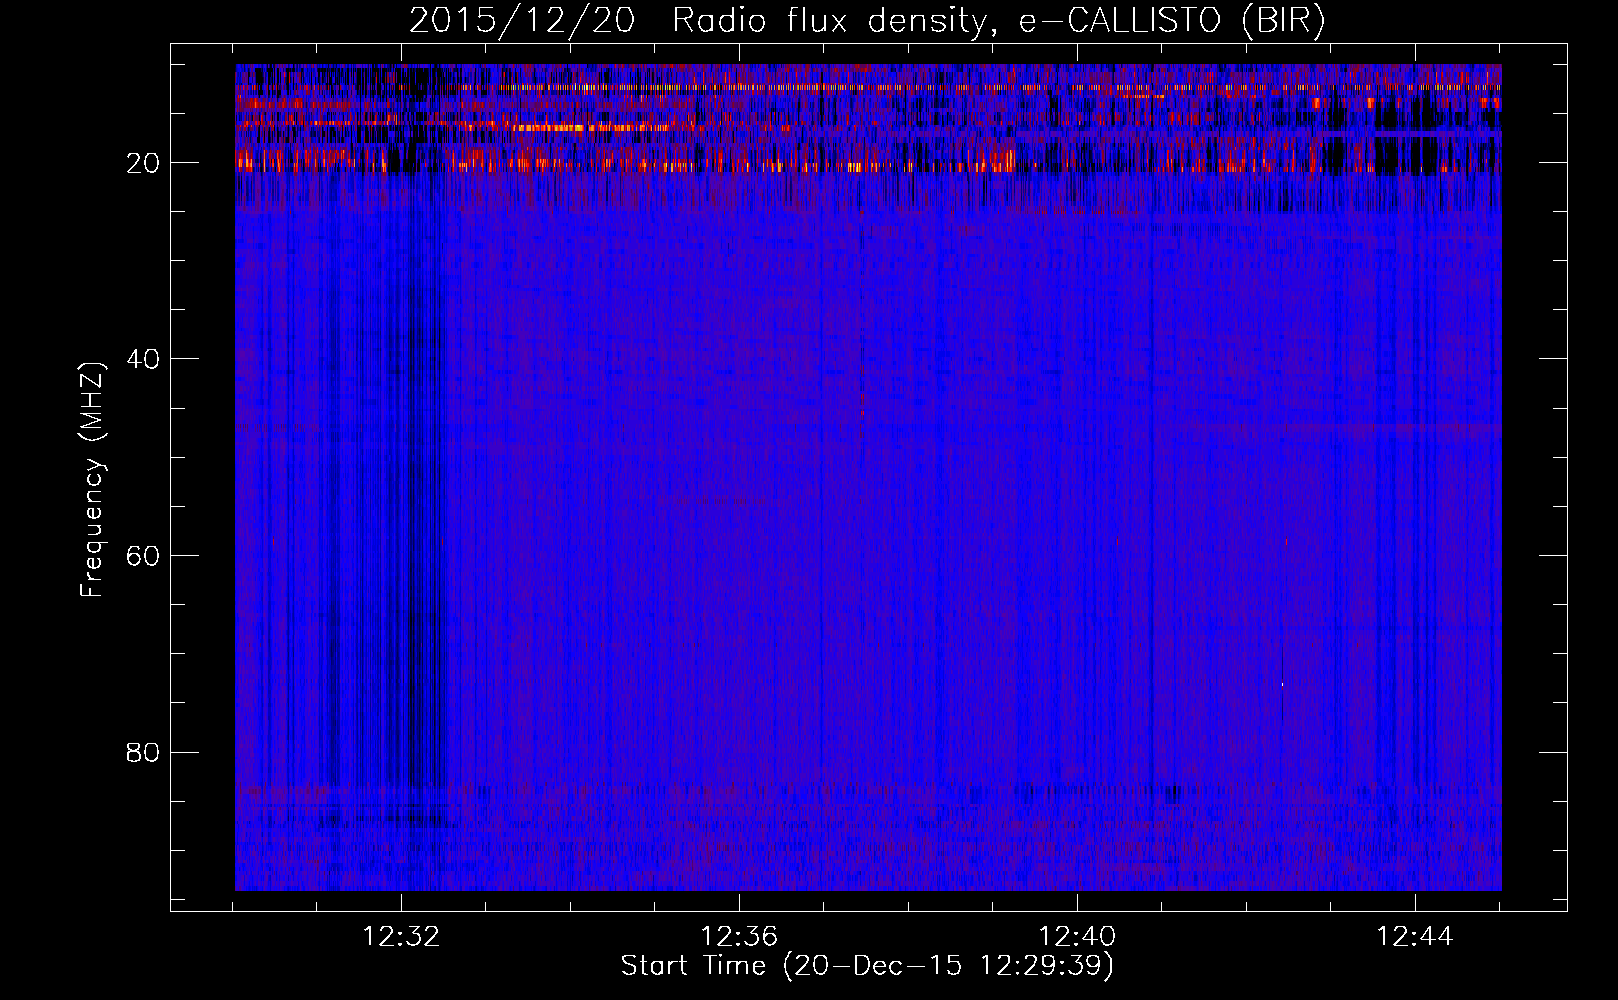The image size is (1618, 1000).
Task: Select the 12:44 time tick label
Action: coord(1415,937)
